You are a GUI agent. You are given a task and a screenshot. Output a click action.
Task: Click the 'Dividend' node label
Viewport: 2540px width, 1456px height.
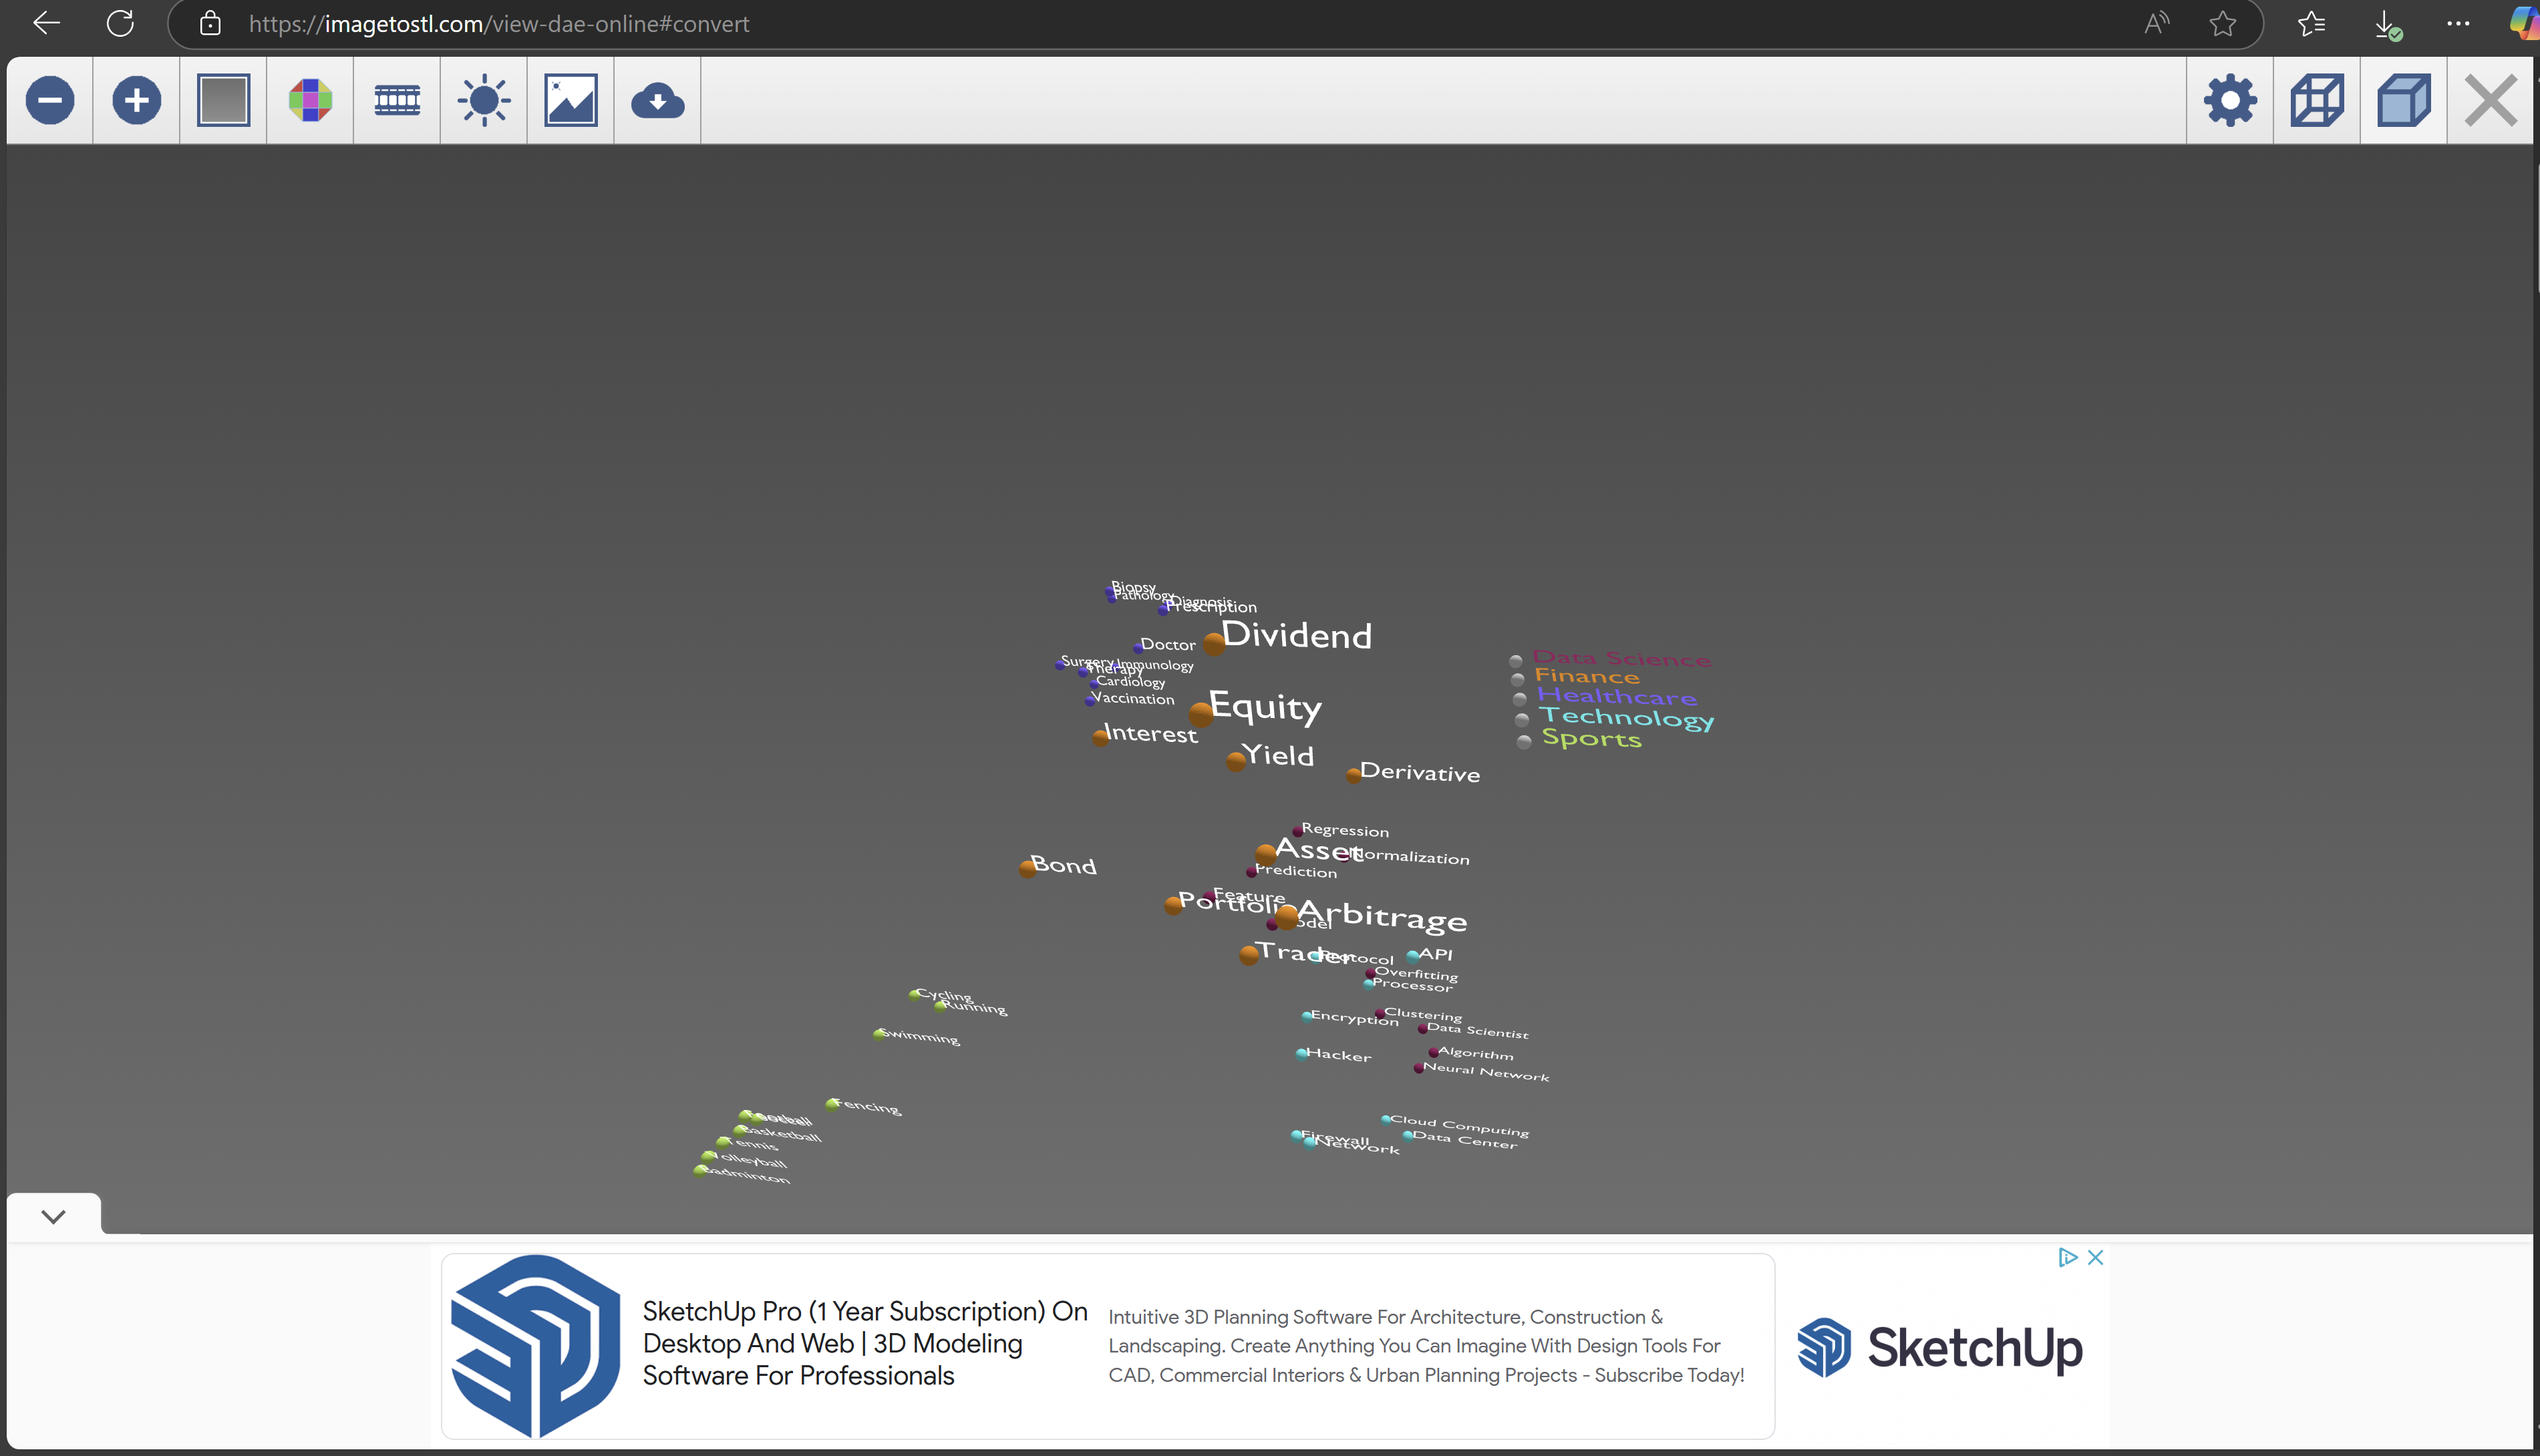pyautogui.click(x=1296, y=635)
